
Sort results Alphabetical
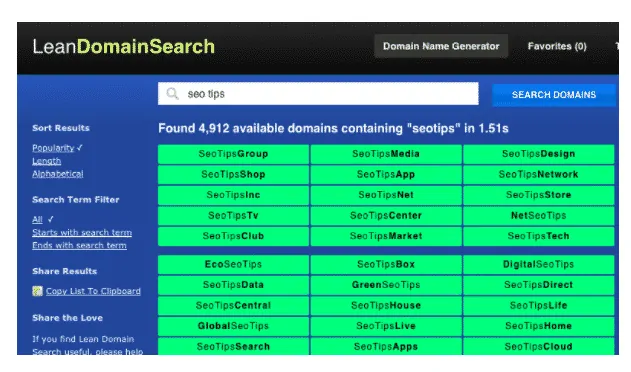click(x=58, y=174)
